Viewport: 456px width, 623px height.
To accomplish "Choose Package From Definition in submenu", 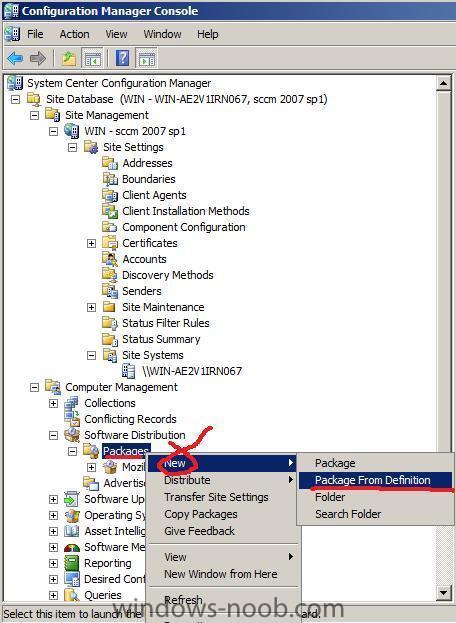I will point(375,480).
